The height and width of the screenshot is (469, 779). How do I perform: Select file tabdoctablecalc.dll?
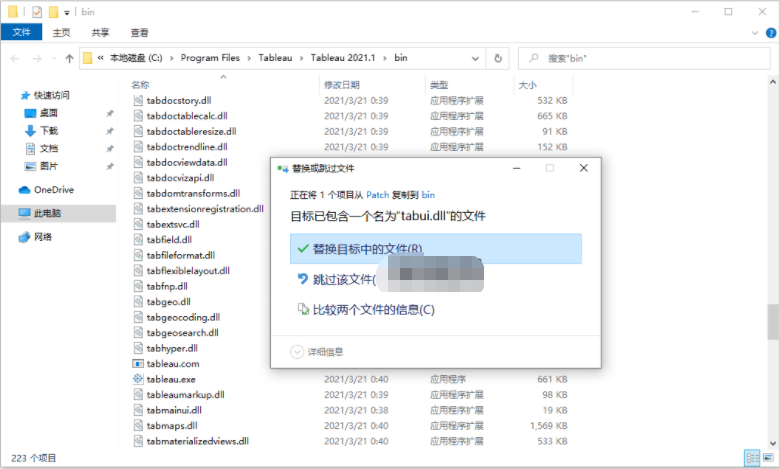point(187,116)
